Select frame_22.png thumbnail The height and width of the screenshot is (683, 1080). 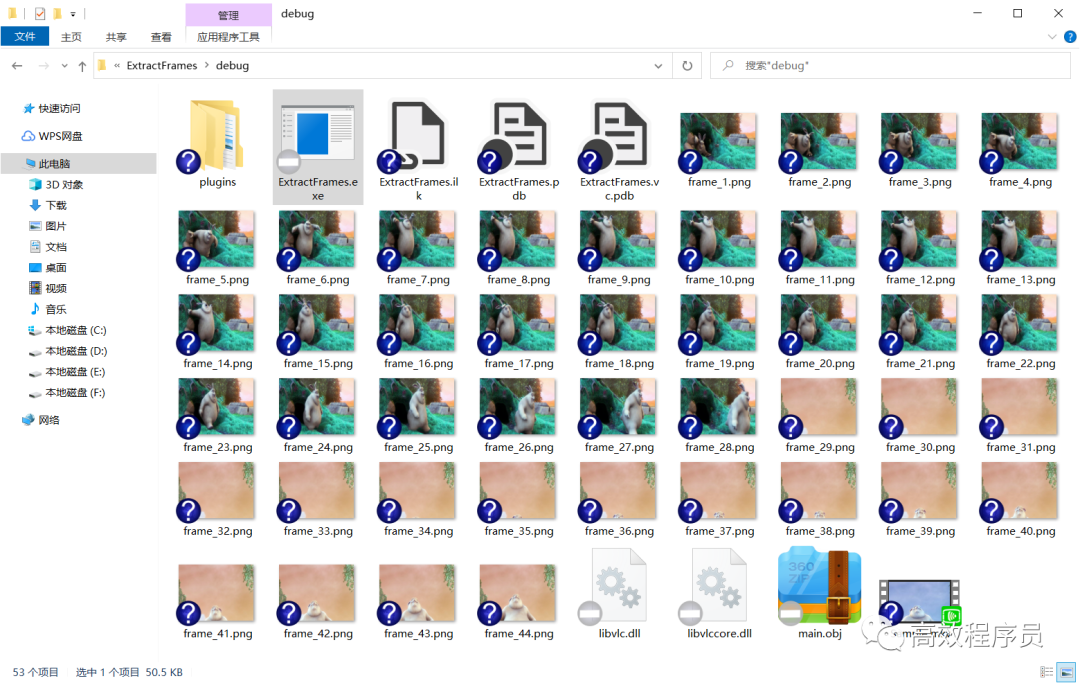[1019, 323]
